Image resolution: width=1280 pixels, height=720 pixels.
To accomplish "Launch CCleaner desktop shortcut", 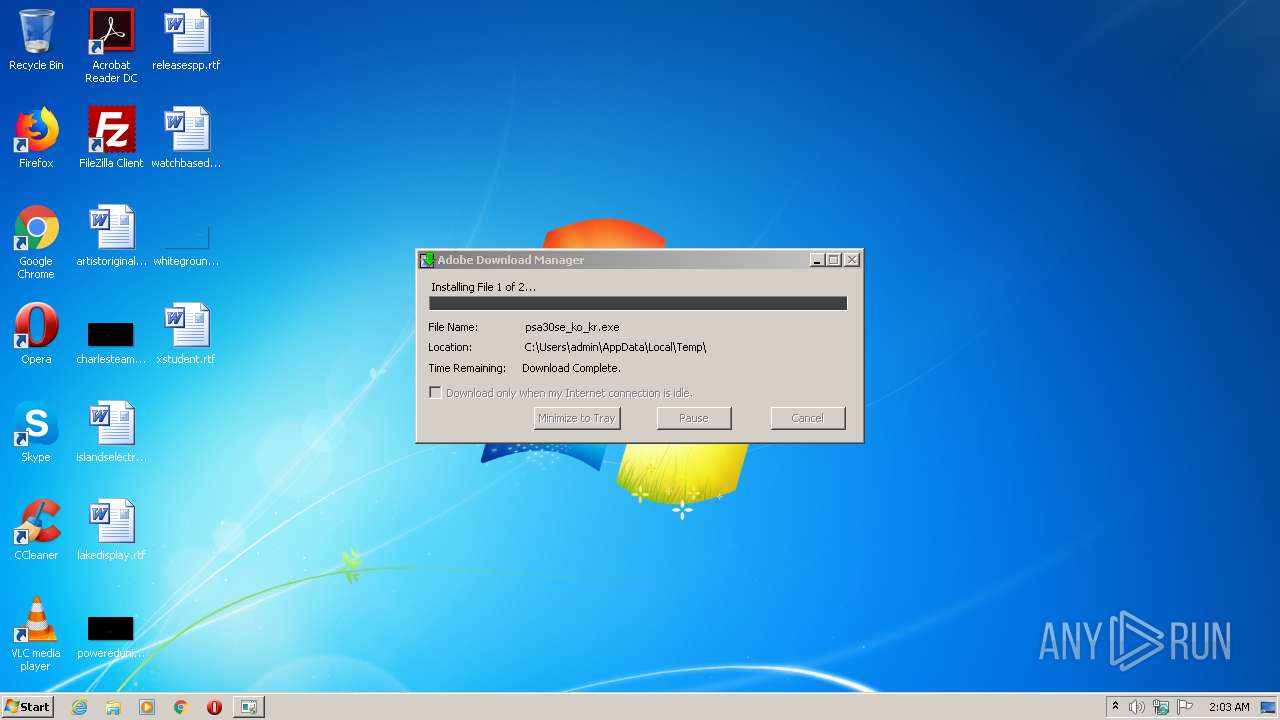I will pyautogui.click(x=36, y=530).
